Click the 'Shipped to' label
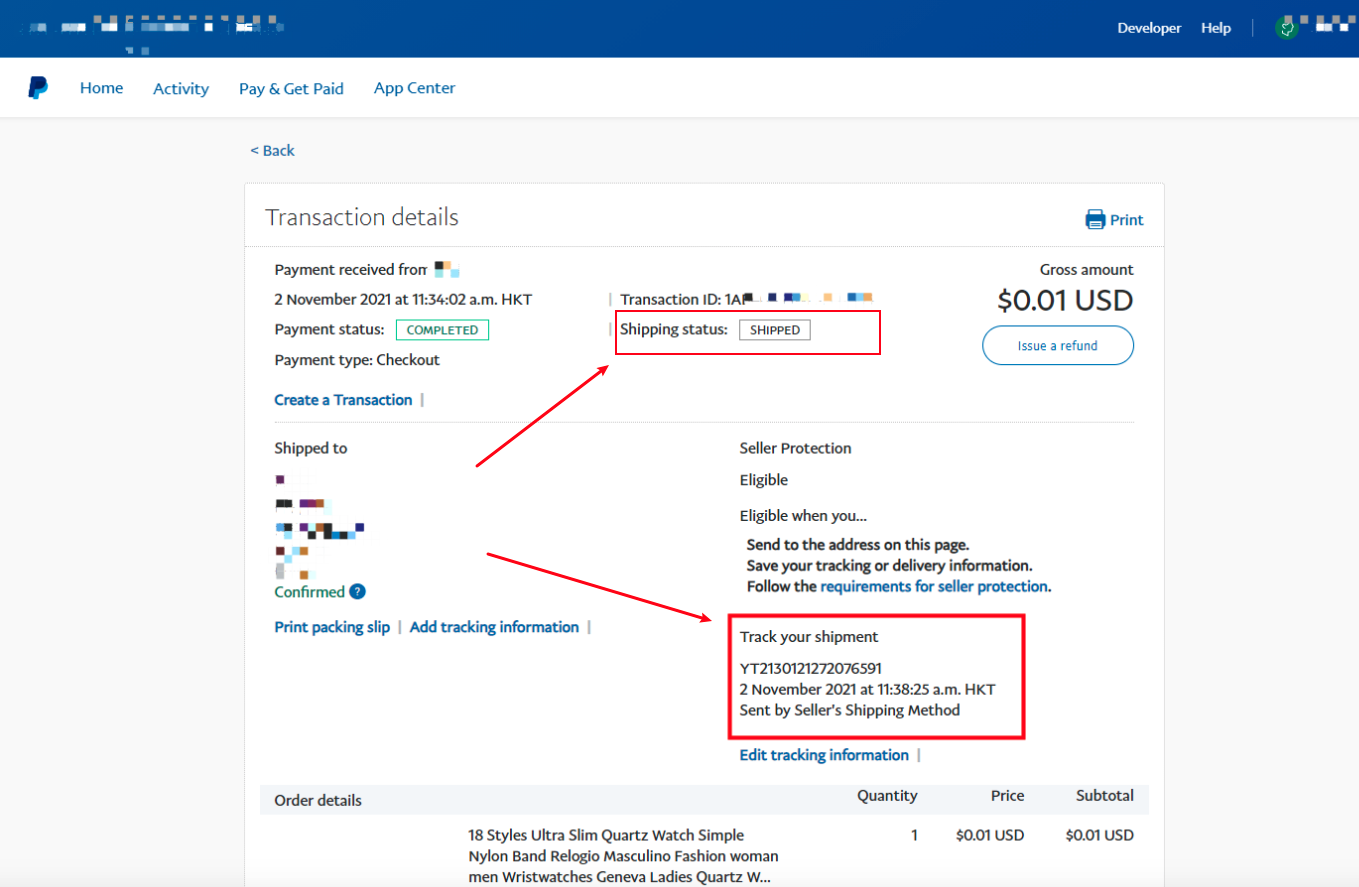The height and width of the screenshot is (887, 1359). pyautogui.click(x=311, y=448)
